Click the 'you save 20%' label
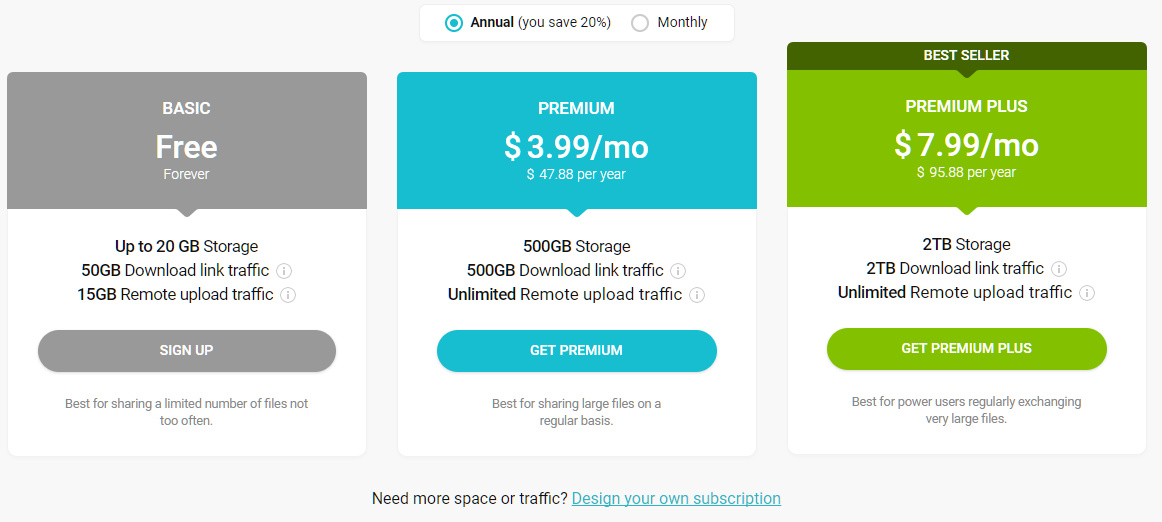The width and height of the screenshot is (1162, 522). tap(565, 22)
